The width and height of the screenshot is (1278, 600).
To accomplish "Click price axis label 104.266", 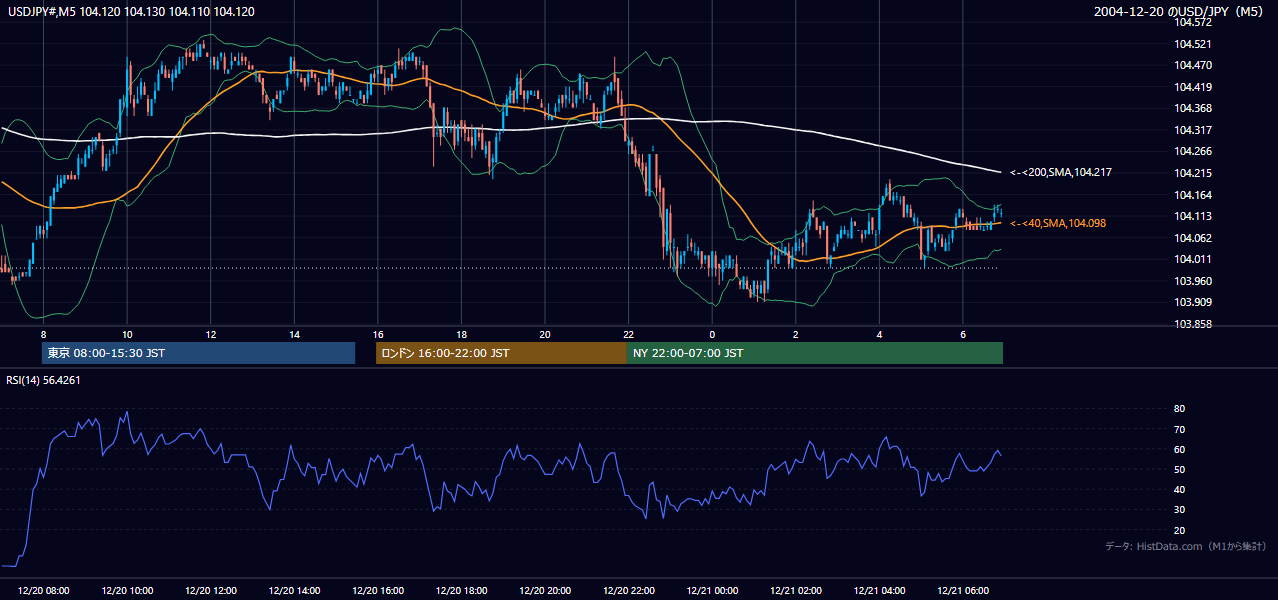I will pos(1194,152).
